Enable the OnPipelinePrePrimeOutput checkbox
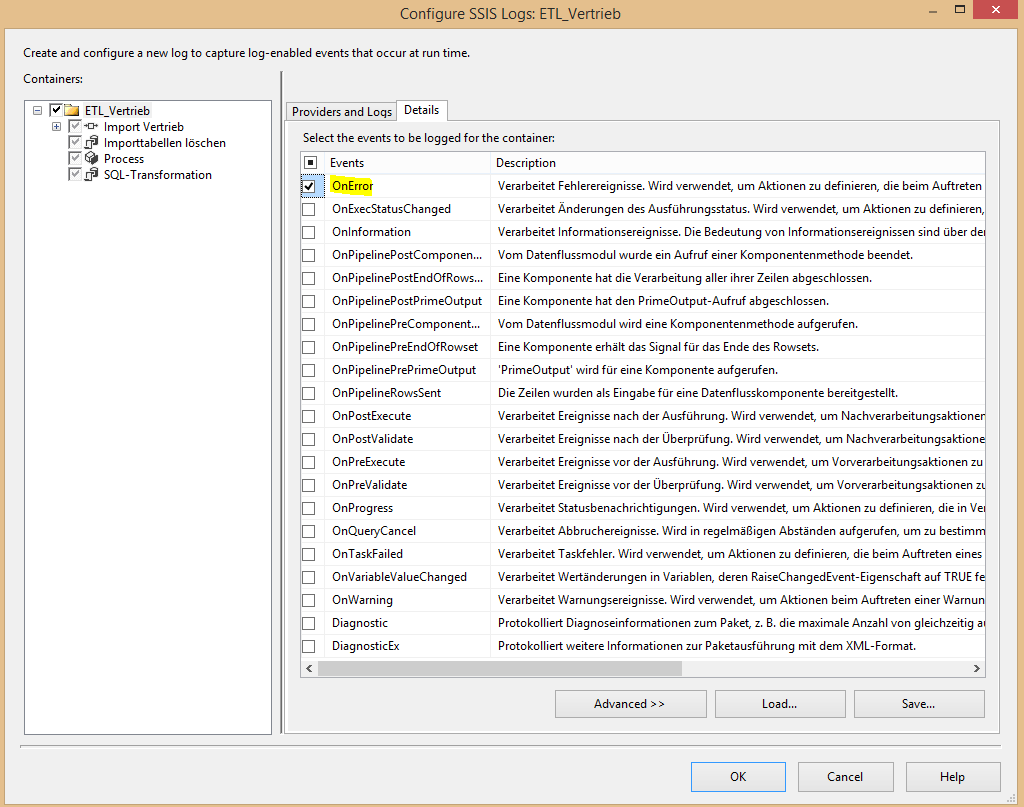The image size is (1024, 807). pyautogui.click(x=309, y=370)
